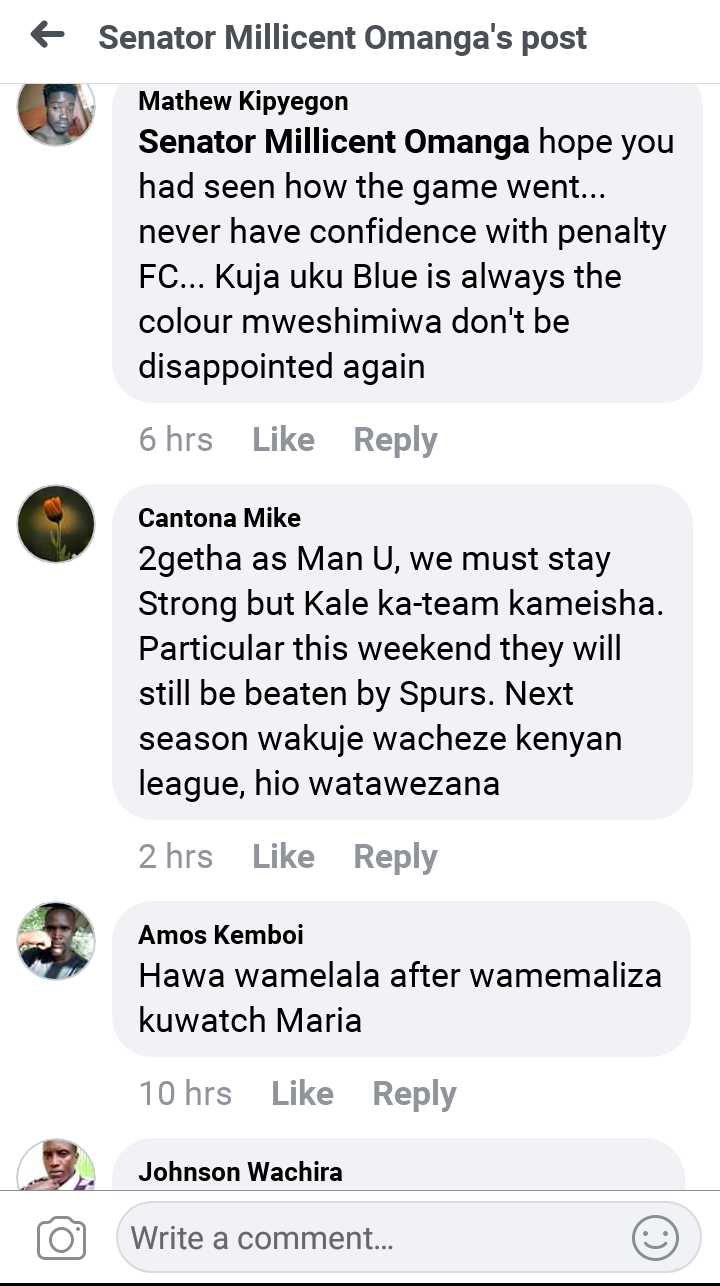Open Mathew Kipyegon's profile picture
Screen dimensions: 720x1286
pyautogui.click(x=56, y=110)
